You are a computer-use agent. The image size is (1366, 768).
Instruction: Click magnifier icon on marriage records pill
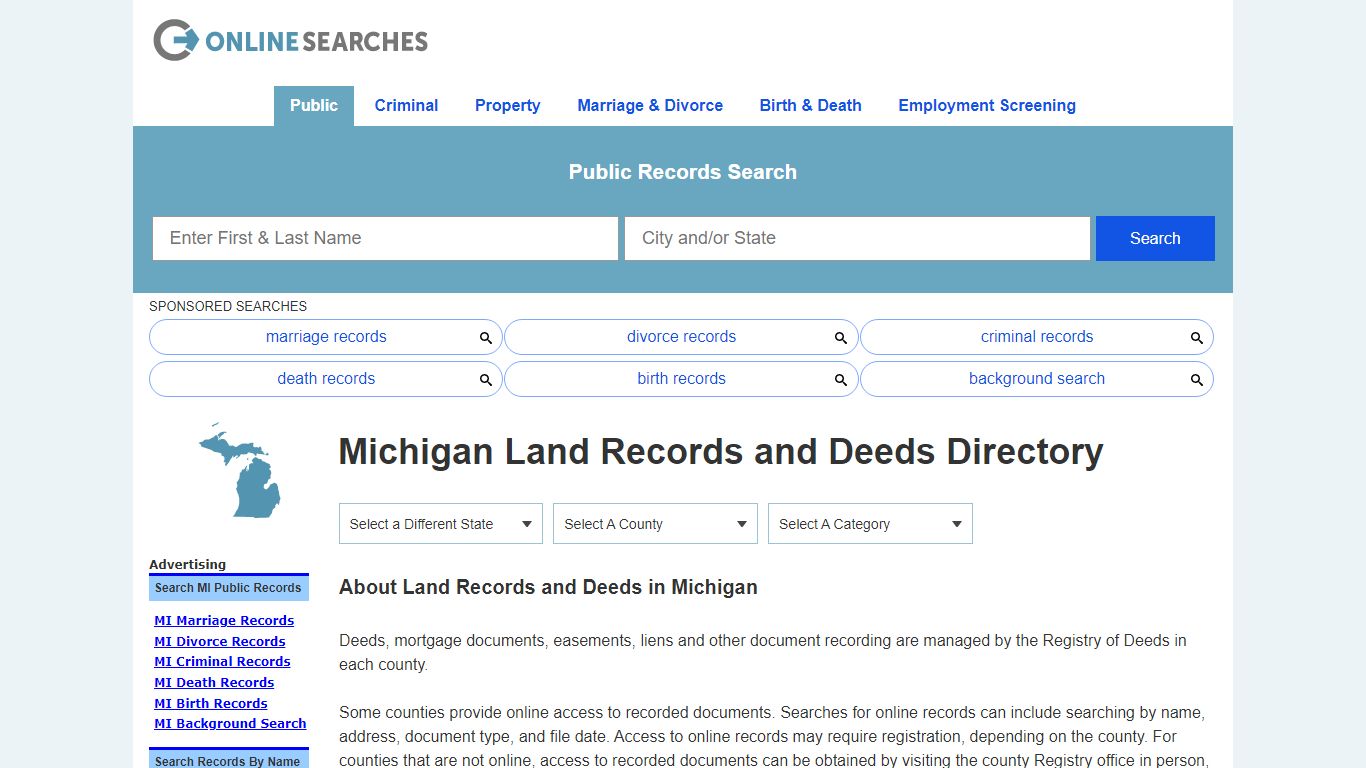click(485, 338)
